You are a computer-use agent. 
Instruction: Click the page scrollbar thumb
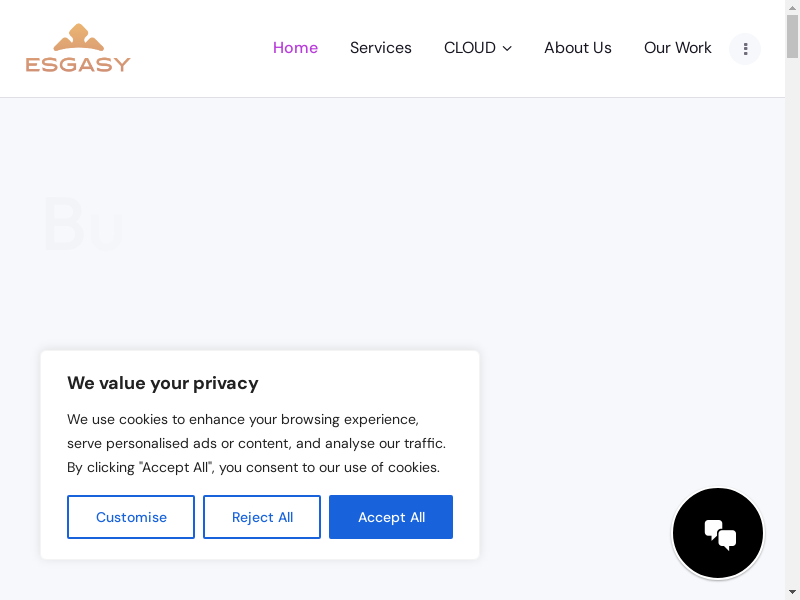[x=792, y=35]
